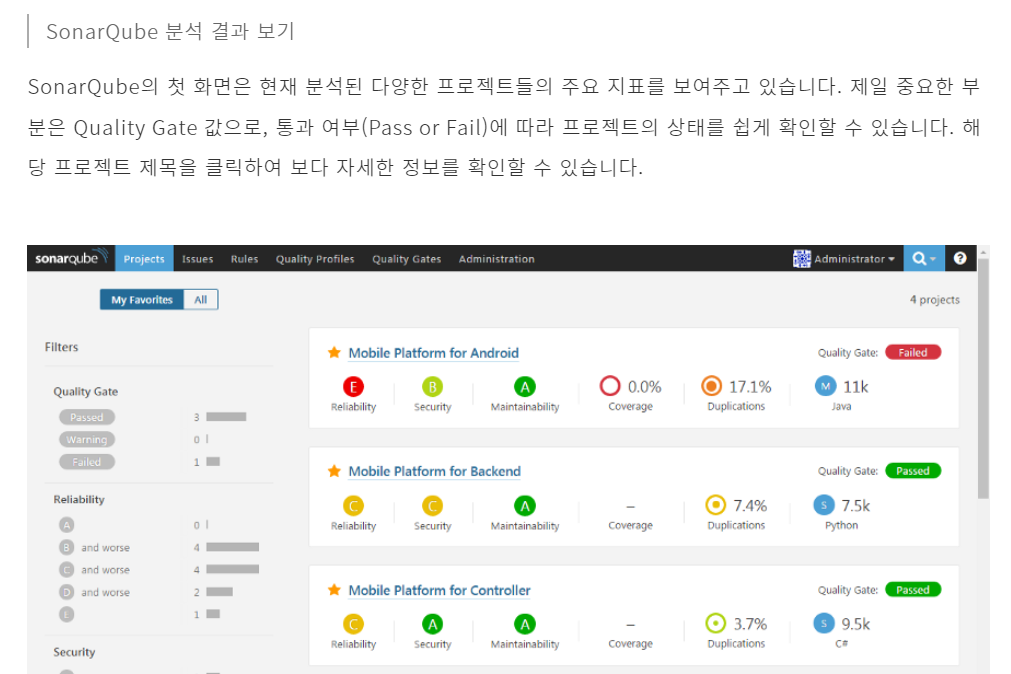Click Backend 7.4% duplications icon
This screenshot has height=674, width=1011.
(x=716, y=504)
